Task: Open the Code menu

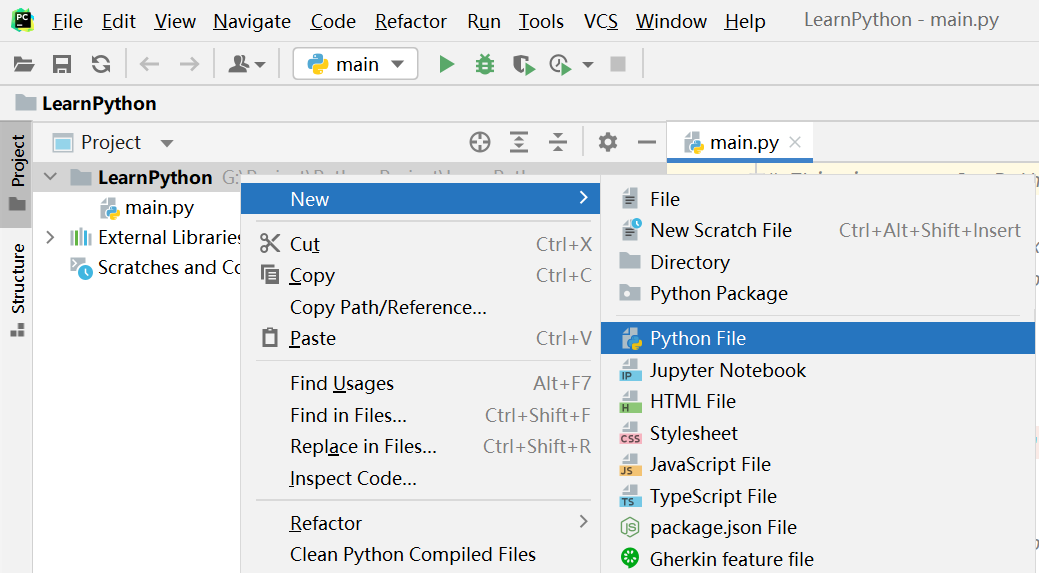Action: pos(333,21)
